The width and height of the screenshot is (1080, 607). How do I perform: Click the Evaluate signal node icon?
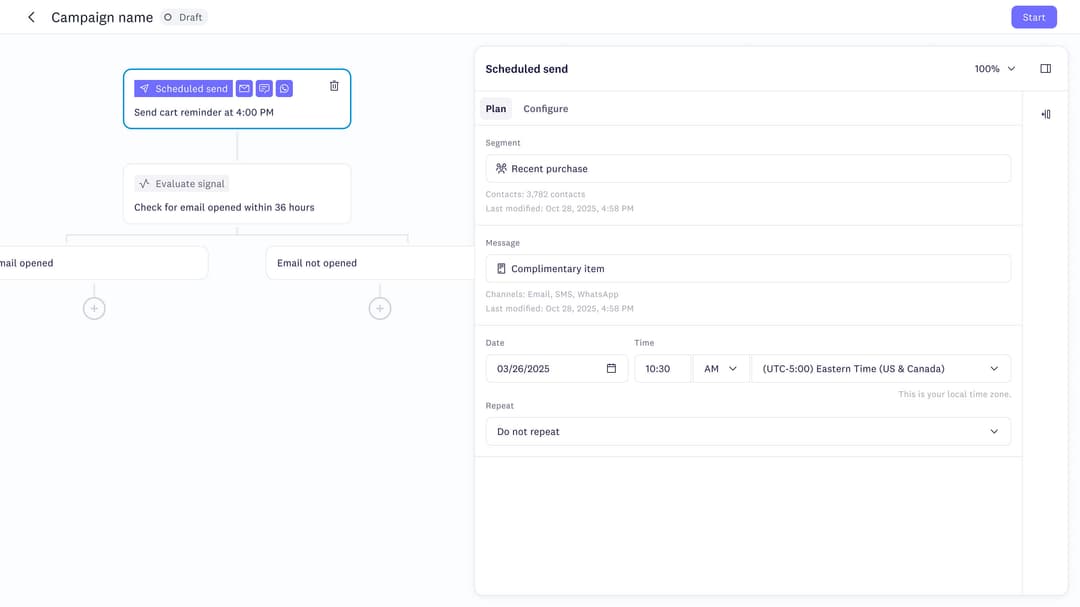point(145,183)
